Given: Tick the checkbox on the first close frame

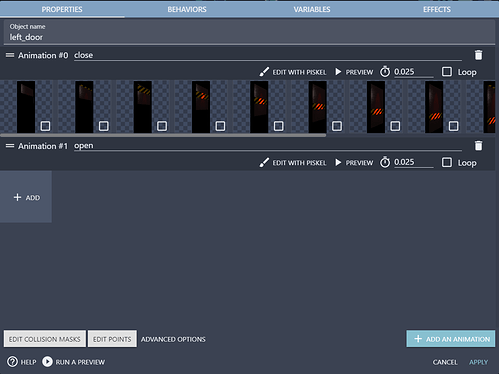Looking at the screenshot, I should [x=45, y=126].
